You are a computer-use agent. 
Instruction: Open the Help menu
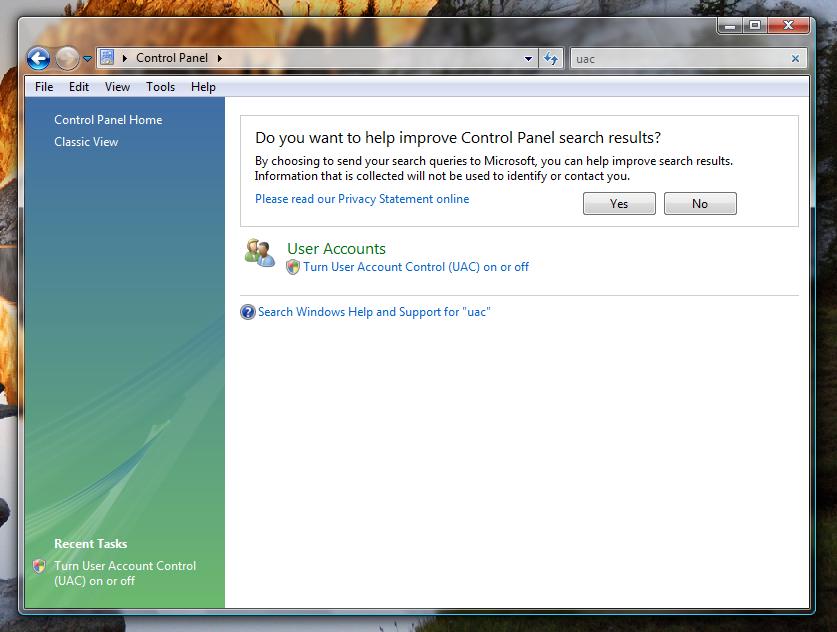203,87
